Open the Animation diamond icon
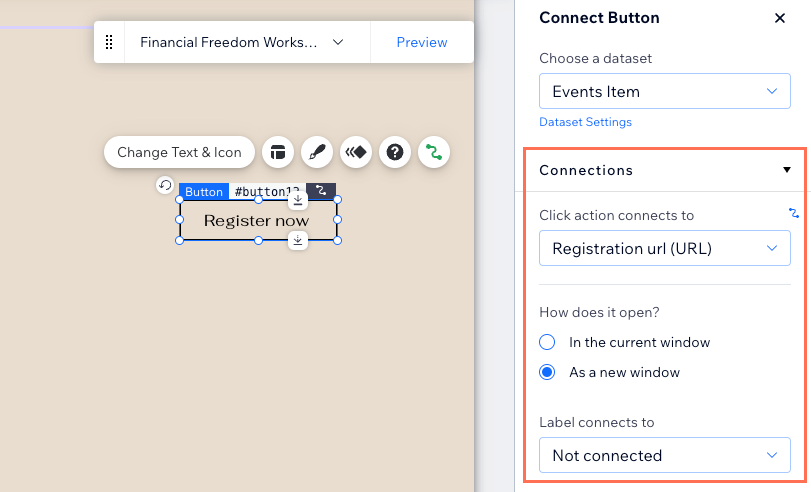The width and height of the screenshot is (811, 492). [x=356, y=152]
